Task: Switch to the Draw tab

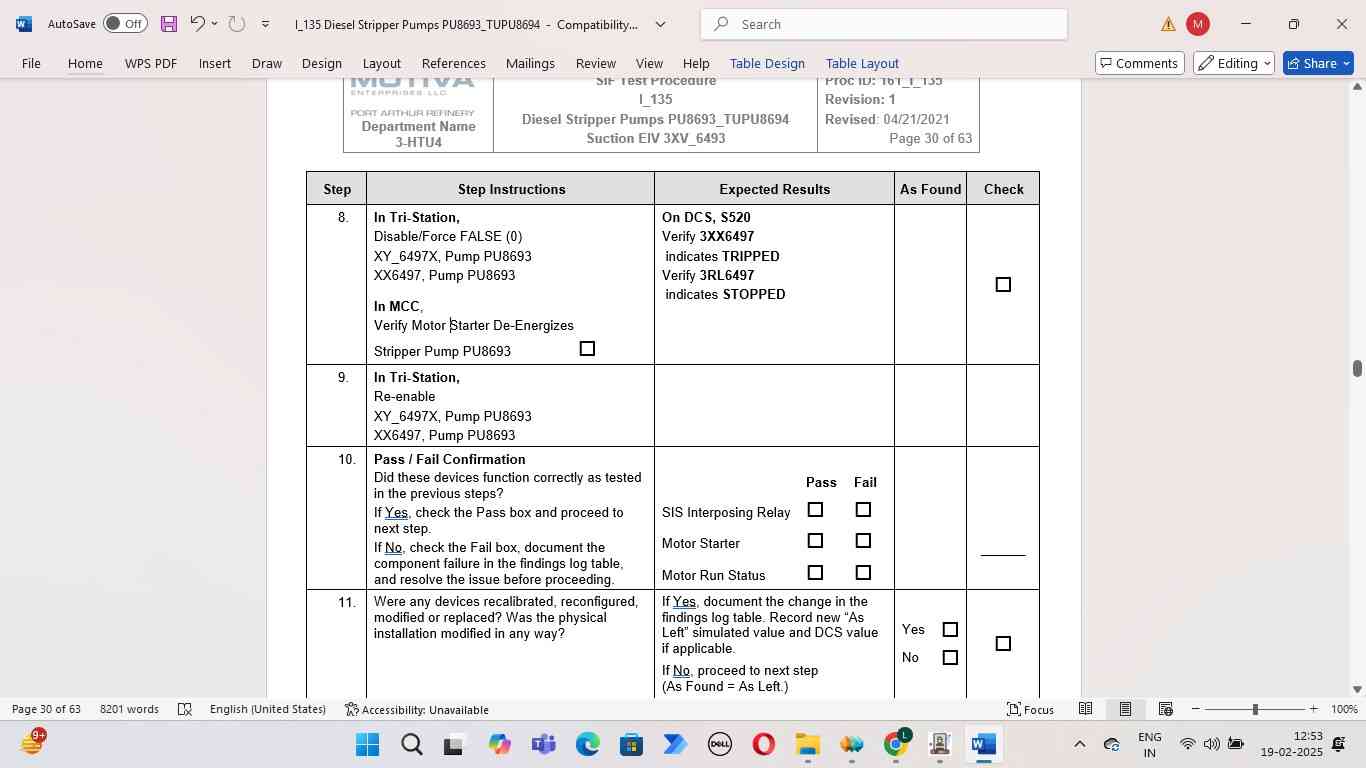Action: point(266,63)
